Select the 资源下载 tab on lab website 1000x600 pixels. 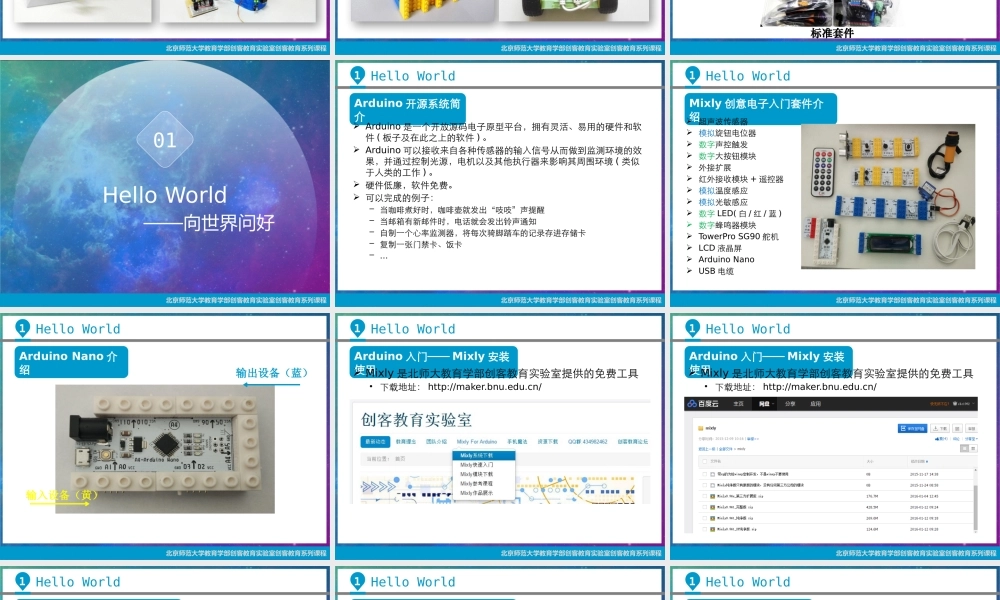[x=547, y=441]
